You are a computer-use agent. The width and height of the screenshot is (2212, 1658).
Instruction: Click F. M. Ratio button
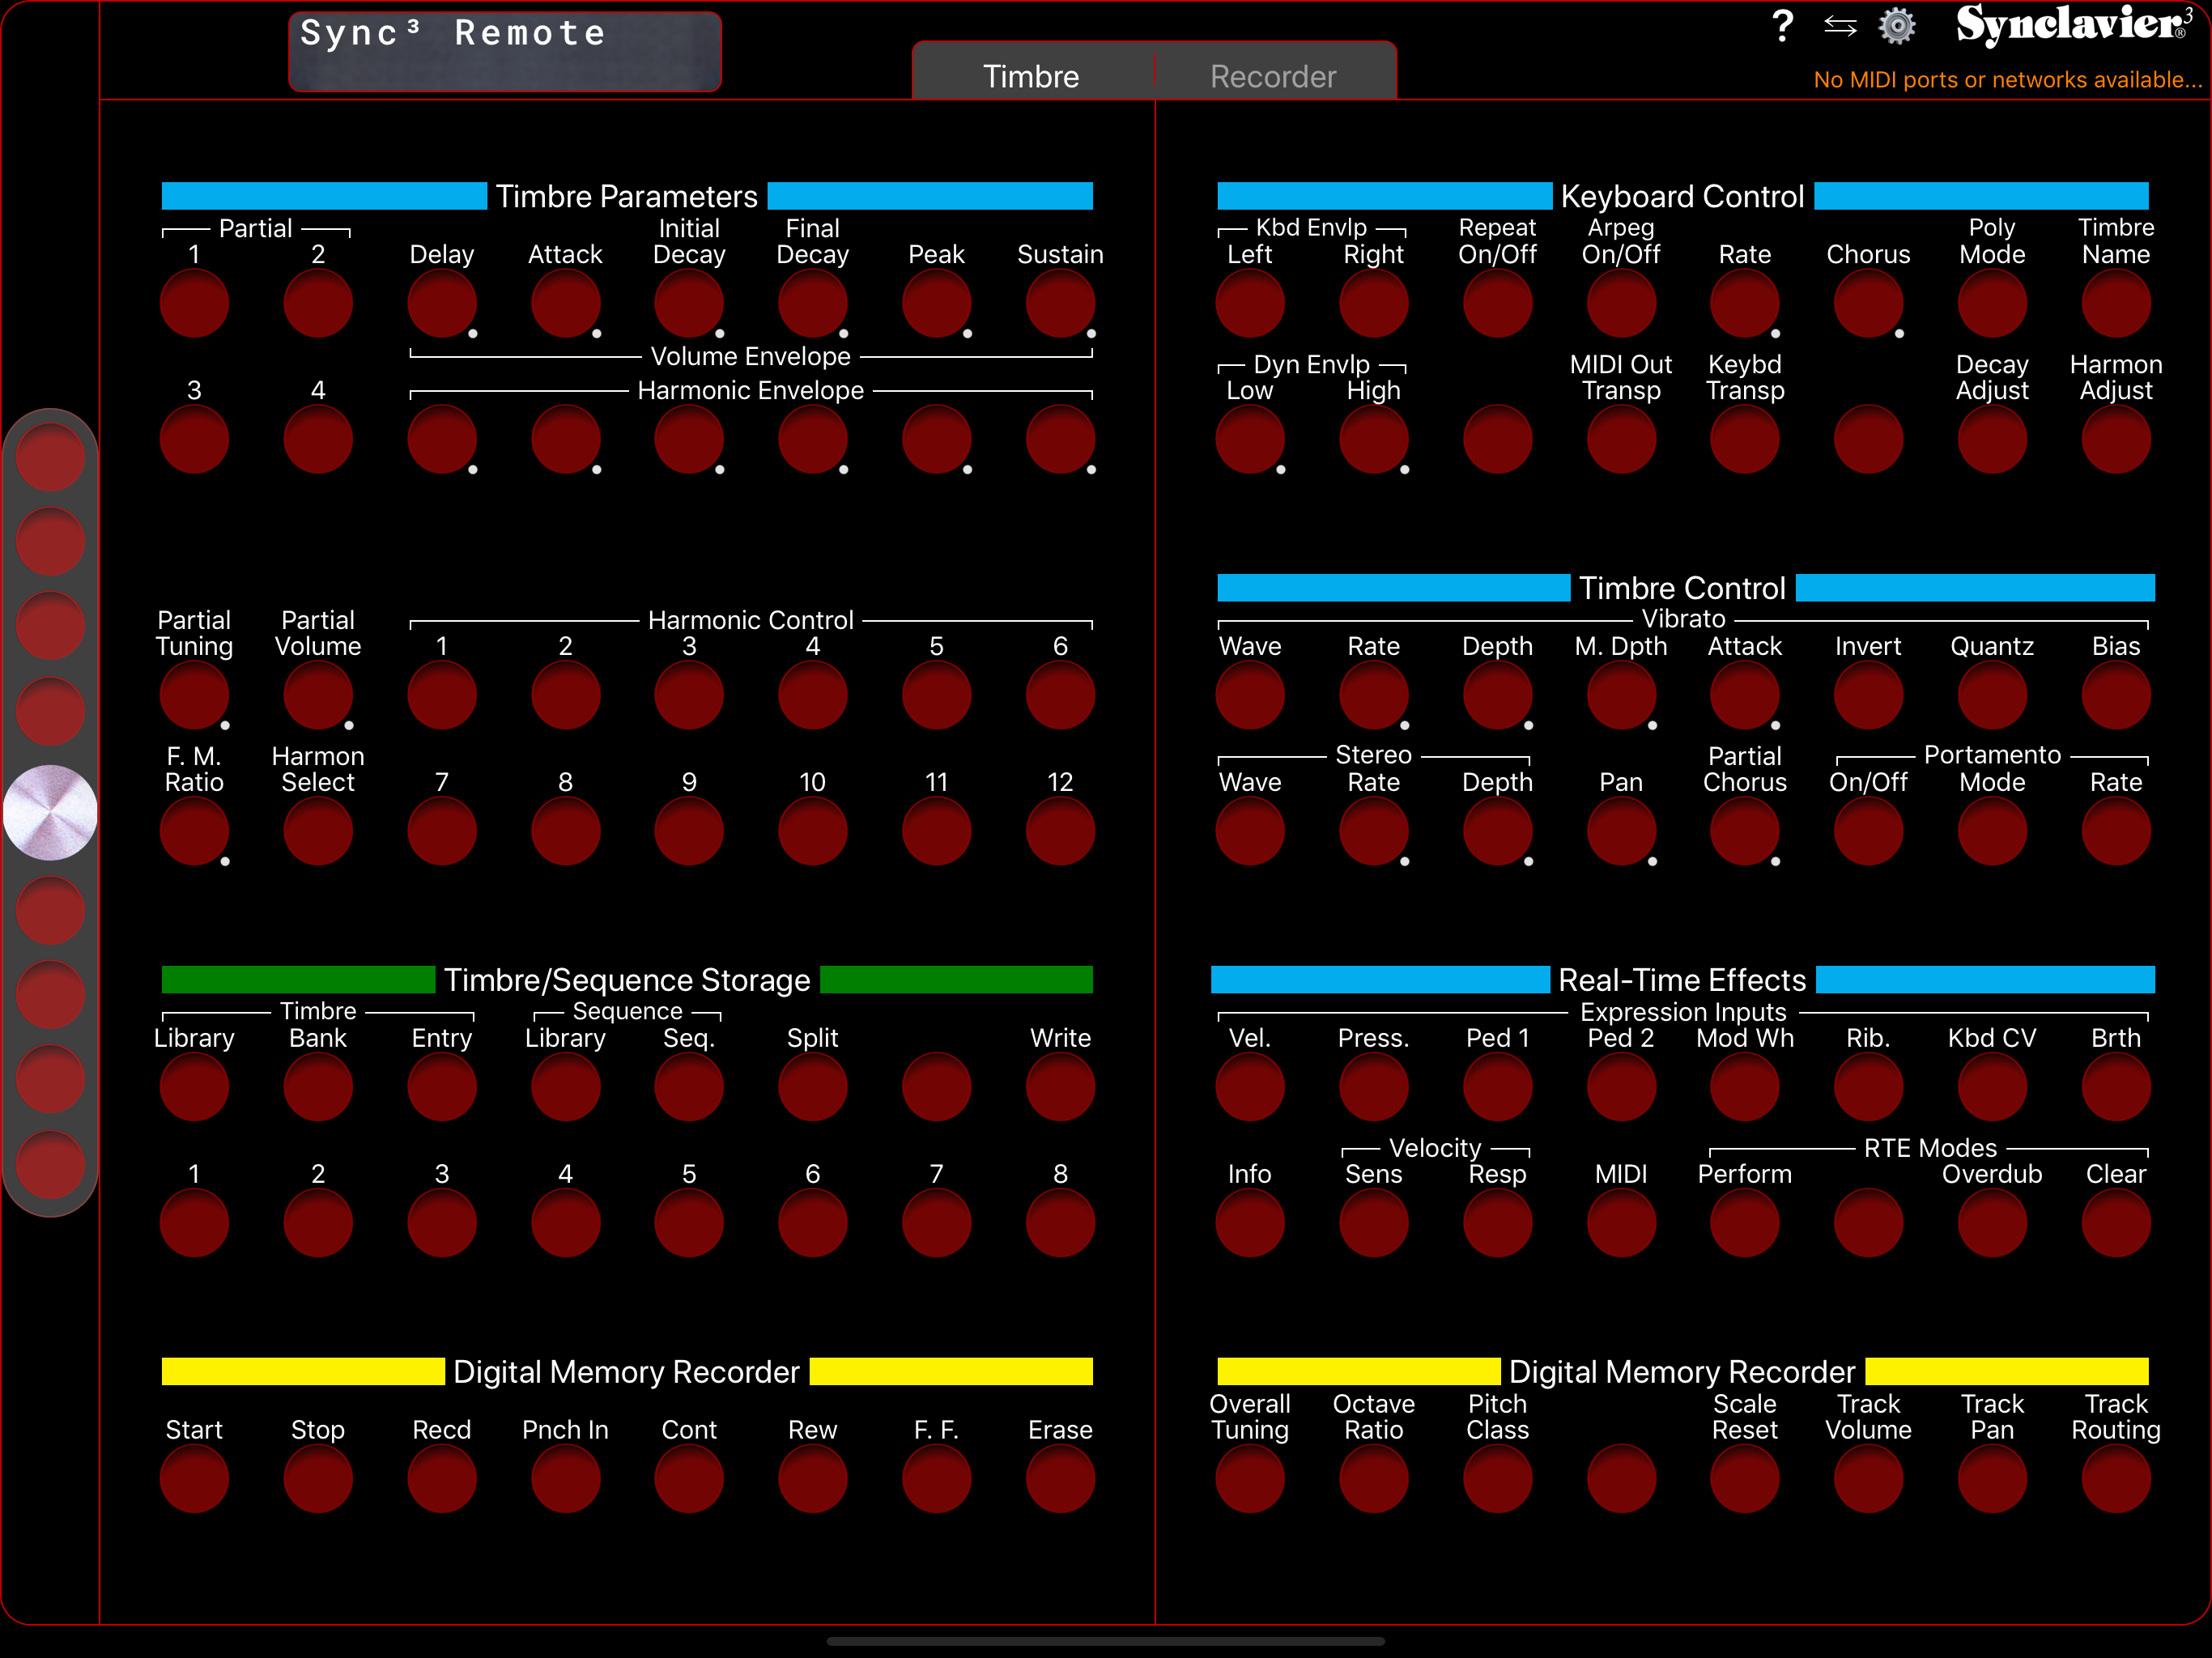pyautogui.click(x=194, y=832)
